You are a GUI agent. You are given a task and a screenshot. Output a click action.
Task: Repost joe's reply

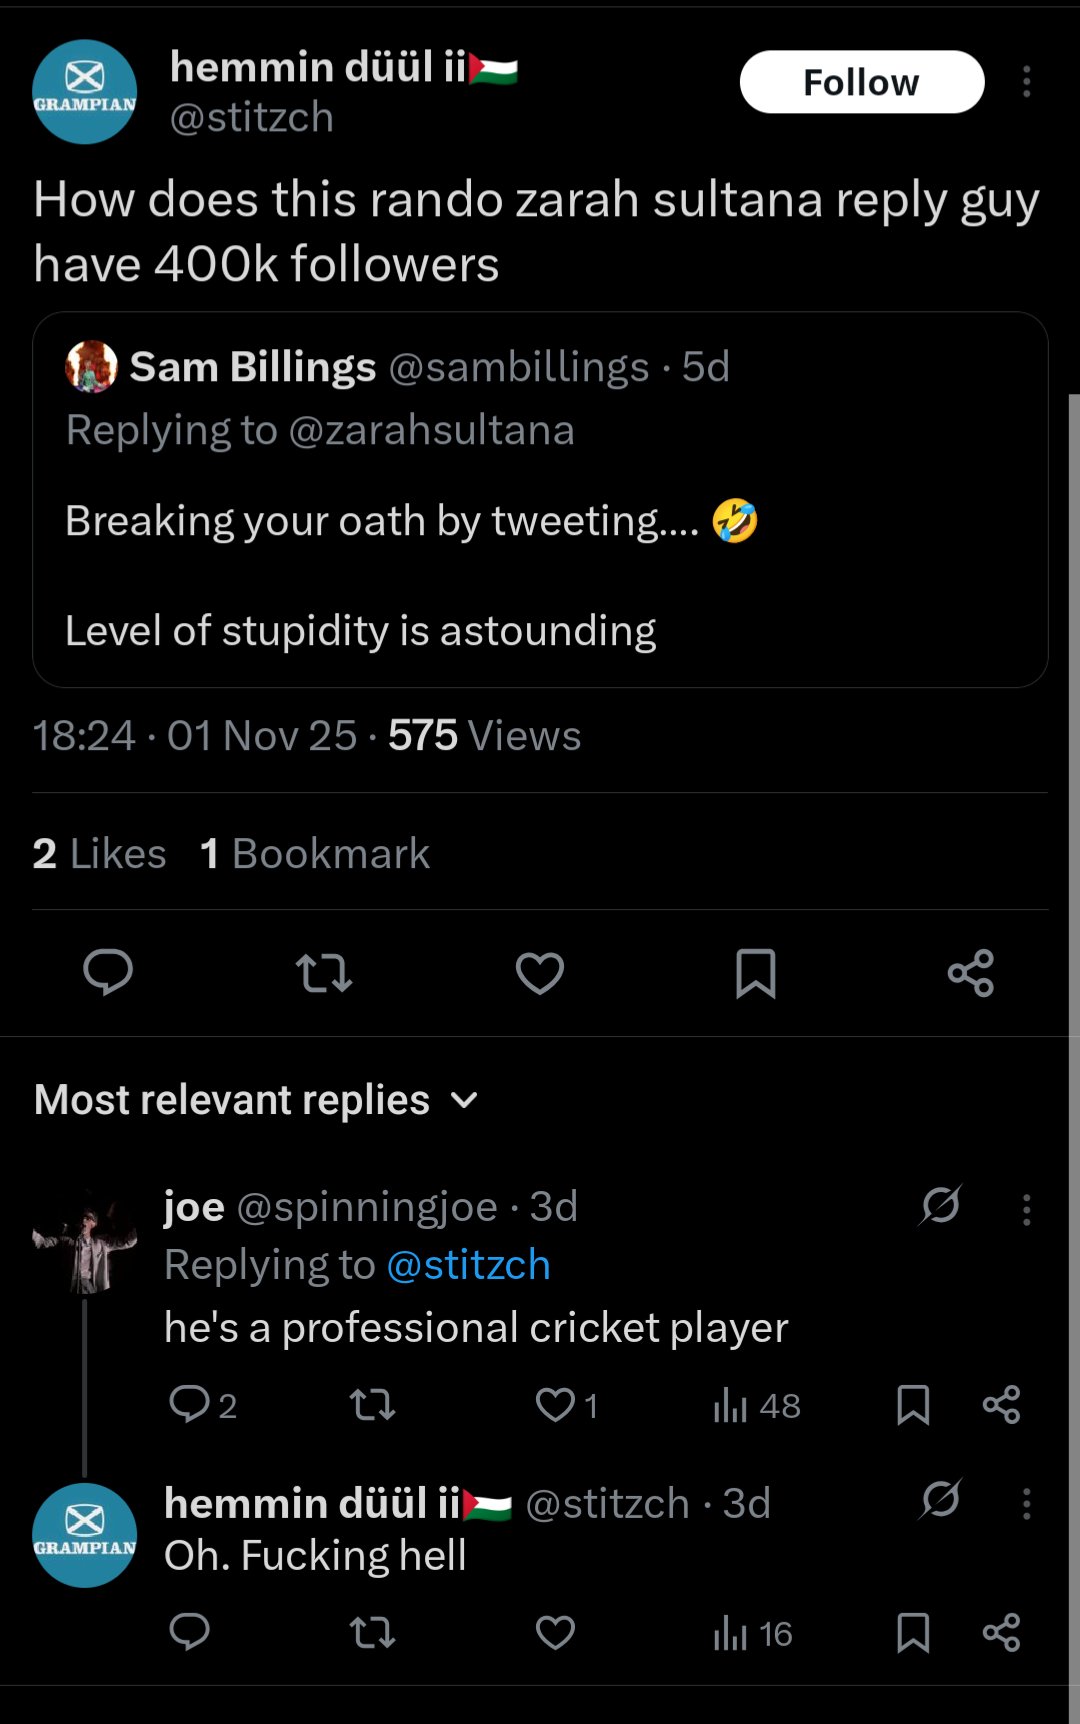tap(372, 1405)
